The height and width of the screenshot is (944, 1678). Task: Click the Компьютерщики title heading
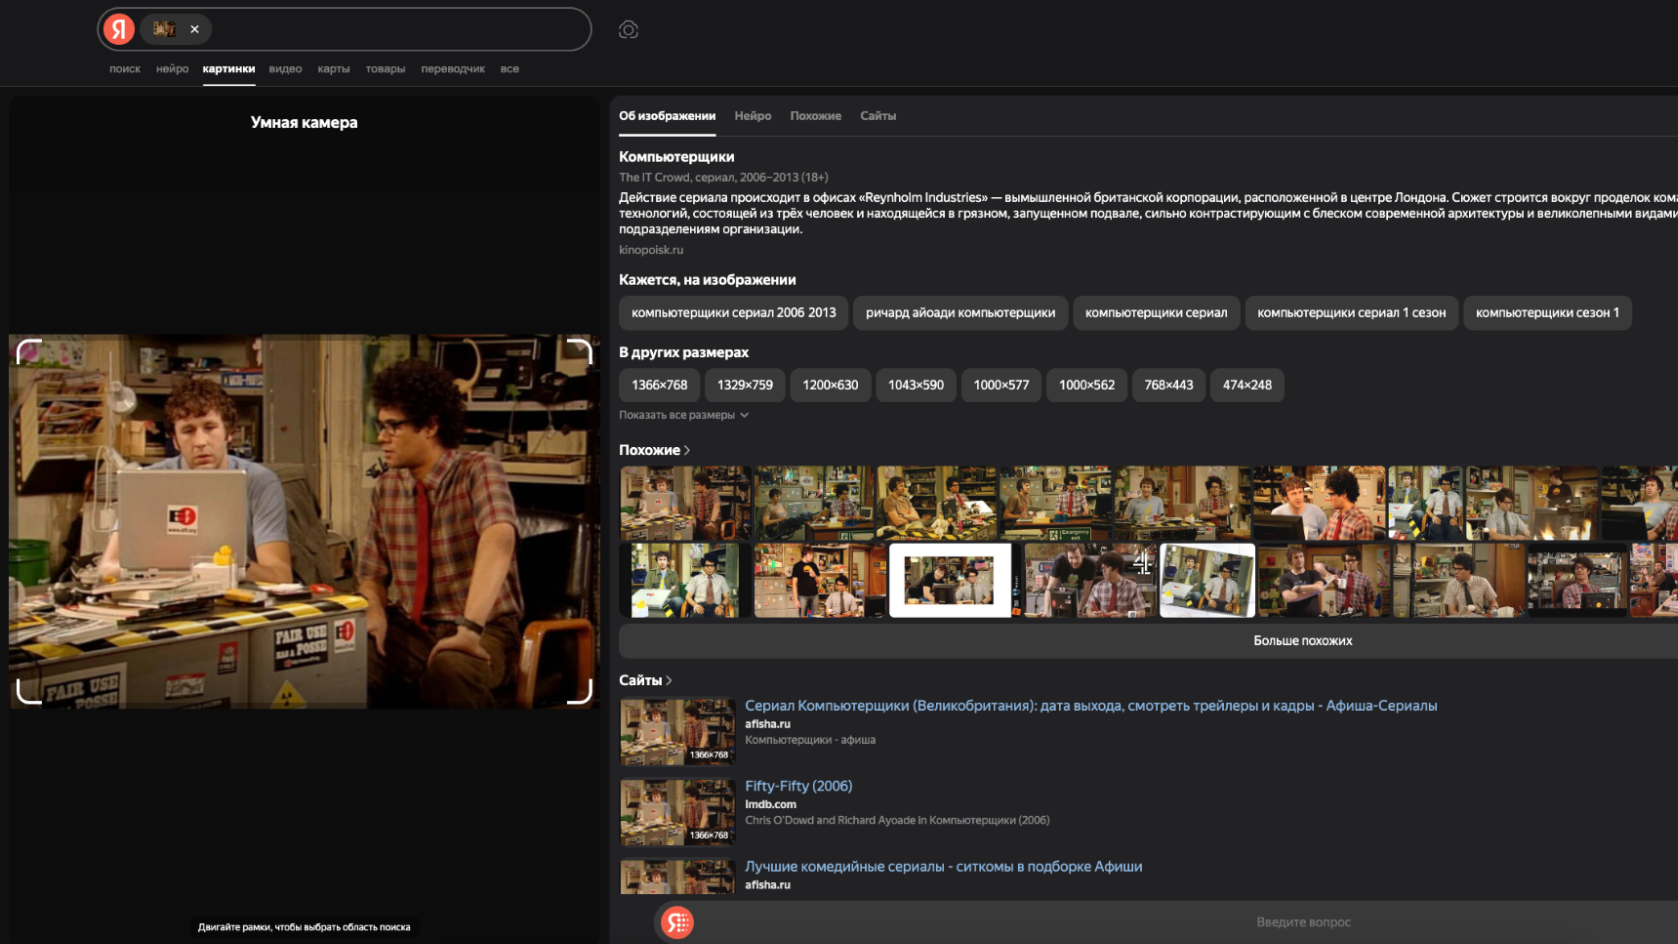click(x=676, y=157)
